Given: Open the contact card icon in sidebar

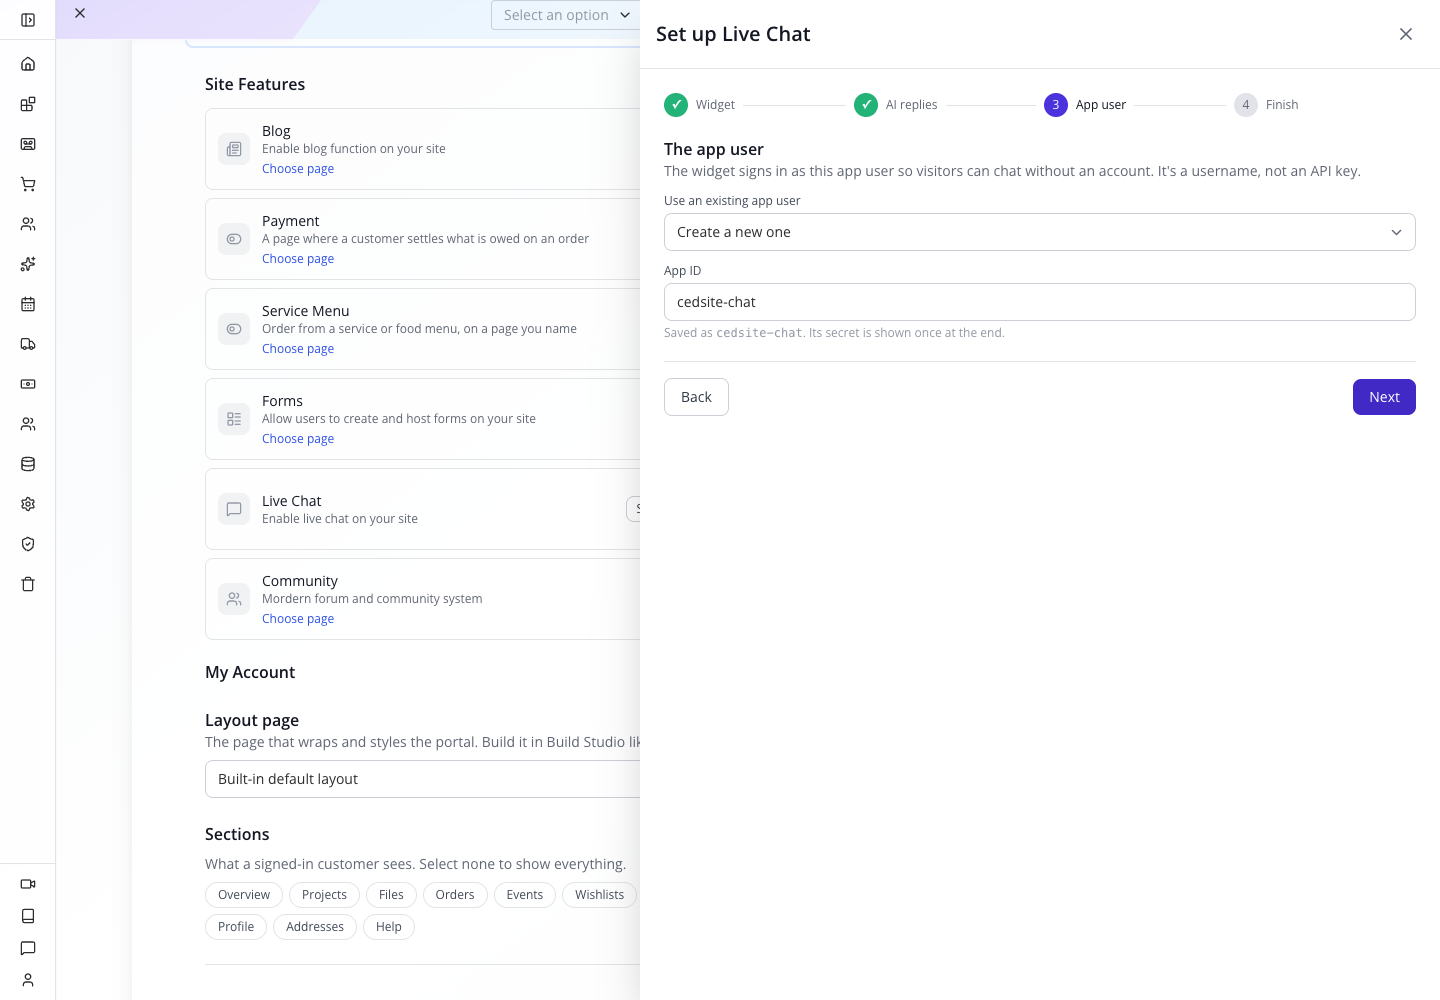Looking at the screenshot, I should pyautogui.click(x=28, y=144).
